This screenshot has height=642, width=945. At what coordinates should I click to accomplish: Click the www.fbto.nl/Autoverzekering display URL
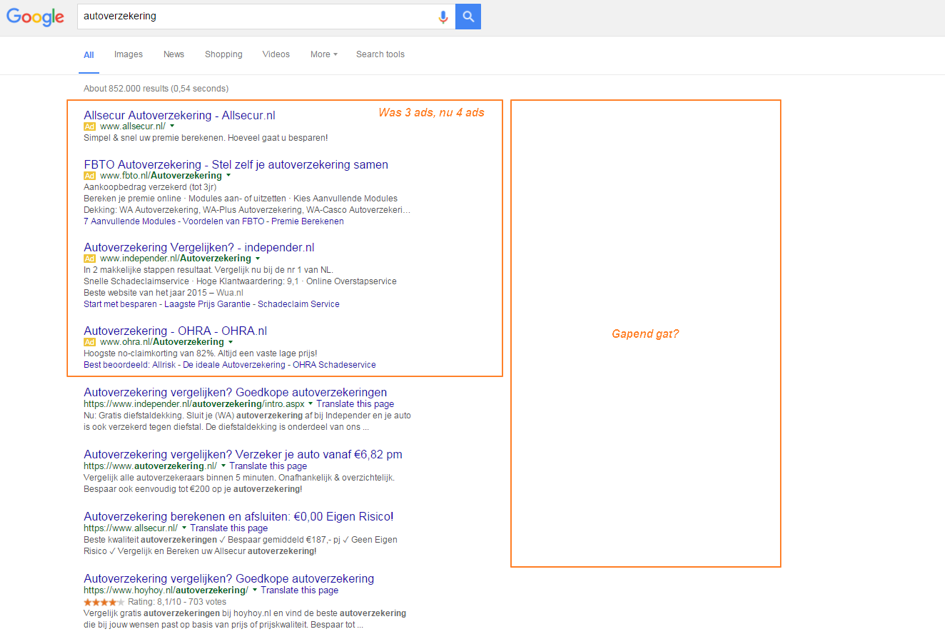[161, 176]
